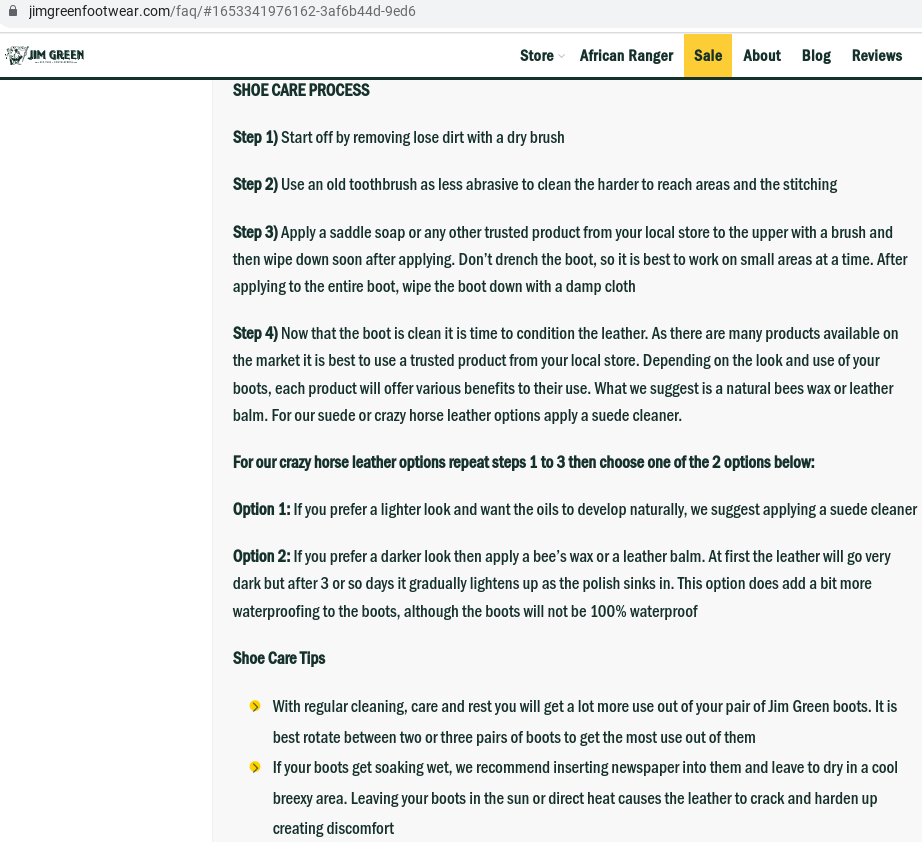Click the 'Step 4)' label

[x=255, y=333]
